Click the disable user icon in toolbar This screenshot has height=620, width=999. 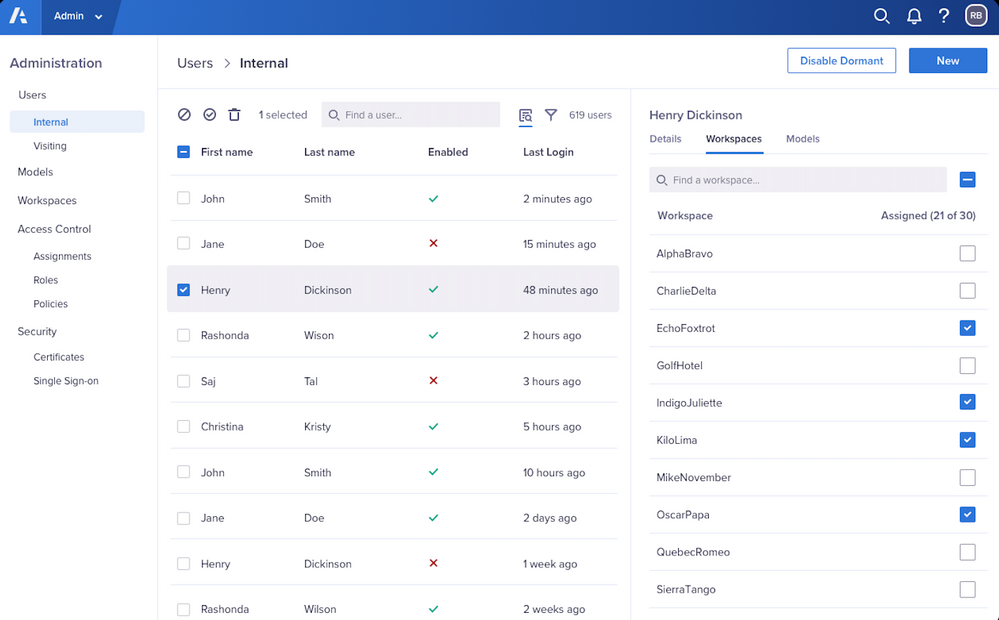[184, 115]
